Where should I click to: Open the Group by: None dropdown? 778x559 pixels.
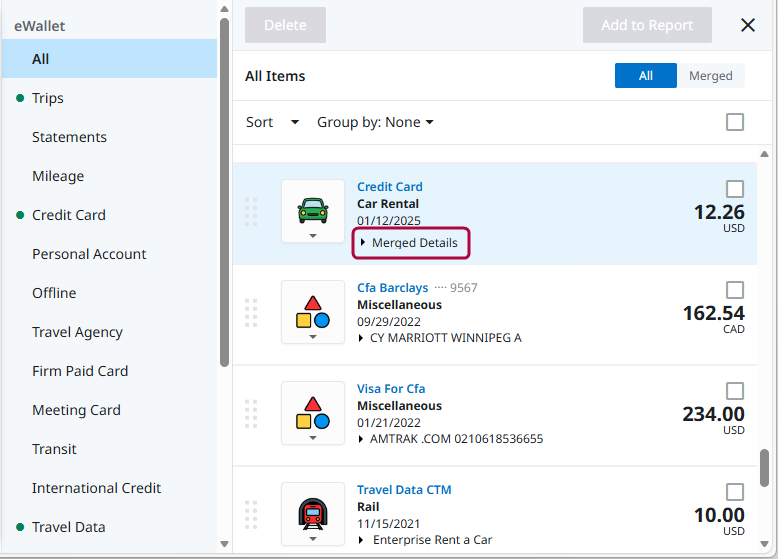click(375, 122)
